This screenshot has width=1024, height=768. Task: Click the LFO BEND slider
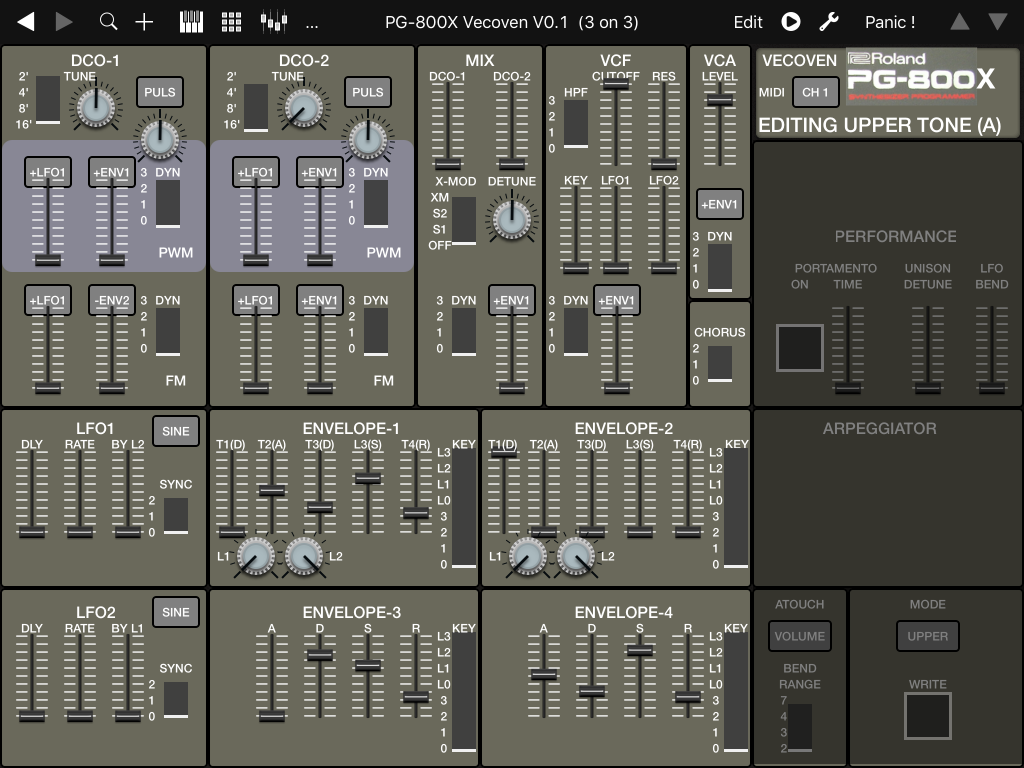[x=991, y=349]
